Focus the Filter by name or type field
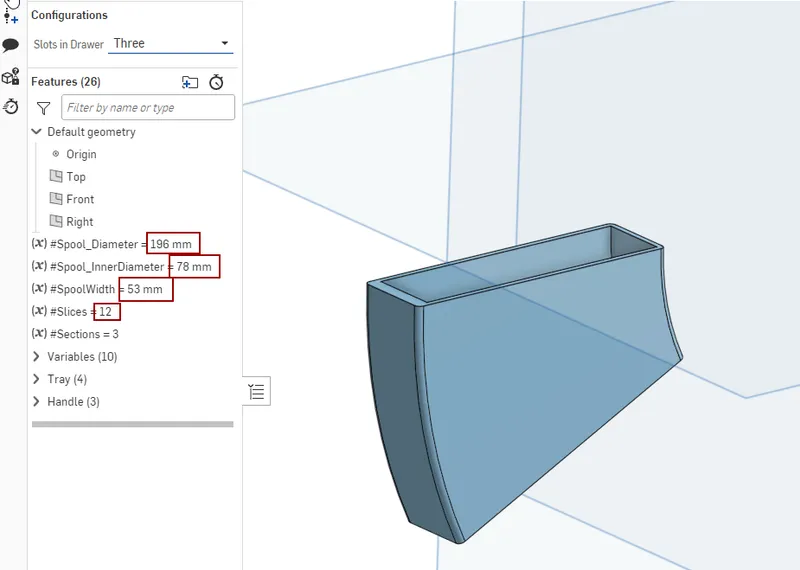 click(x=148, y=107)
